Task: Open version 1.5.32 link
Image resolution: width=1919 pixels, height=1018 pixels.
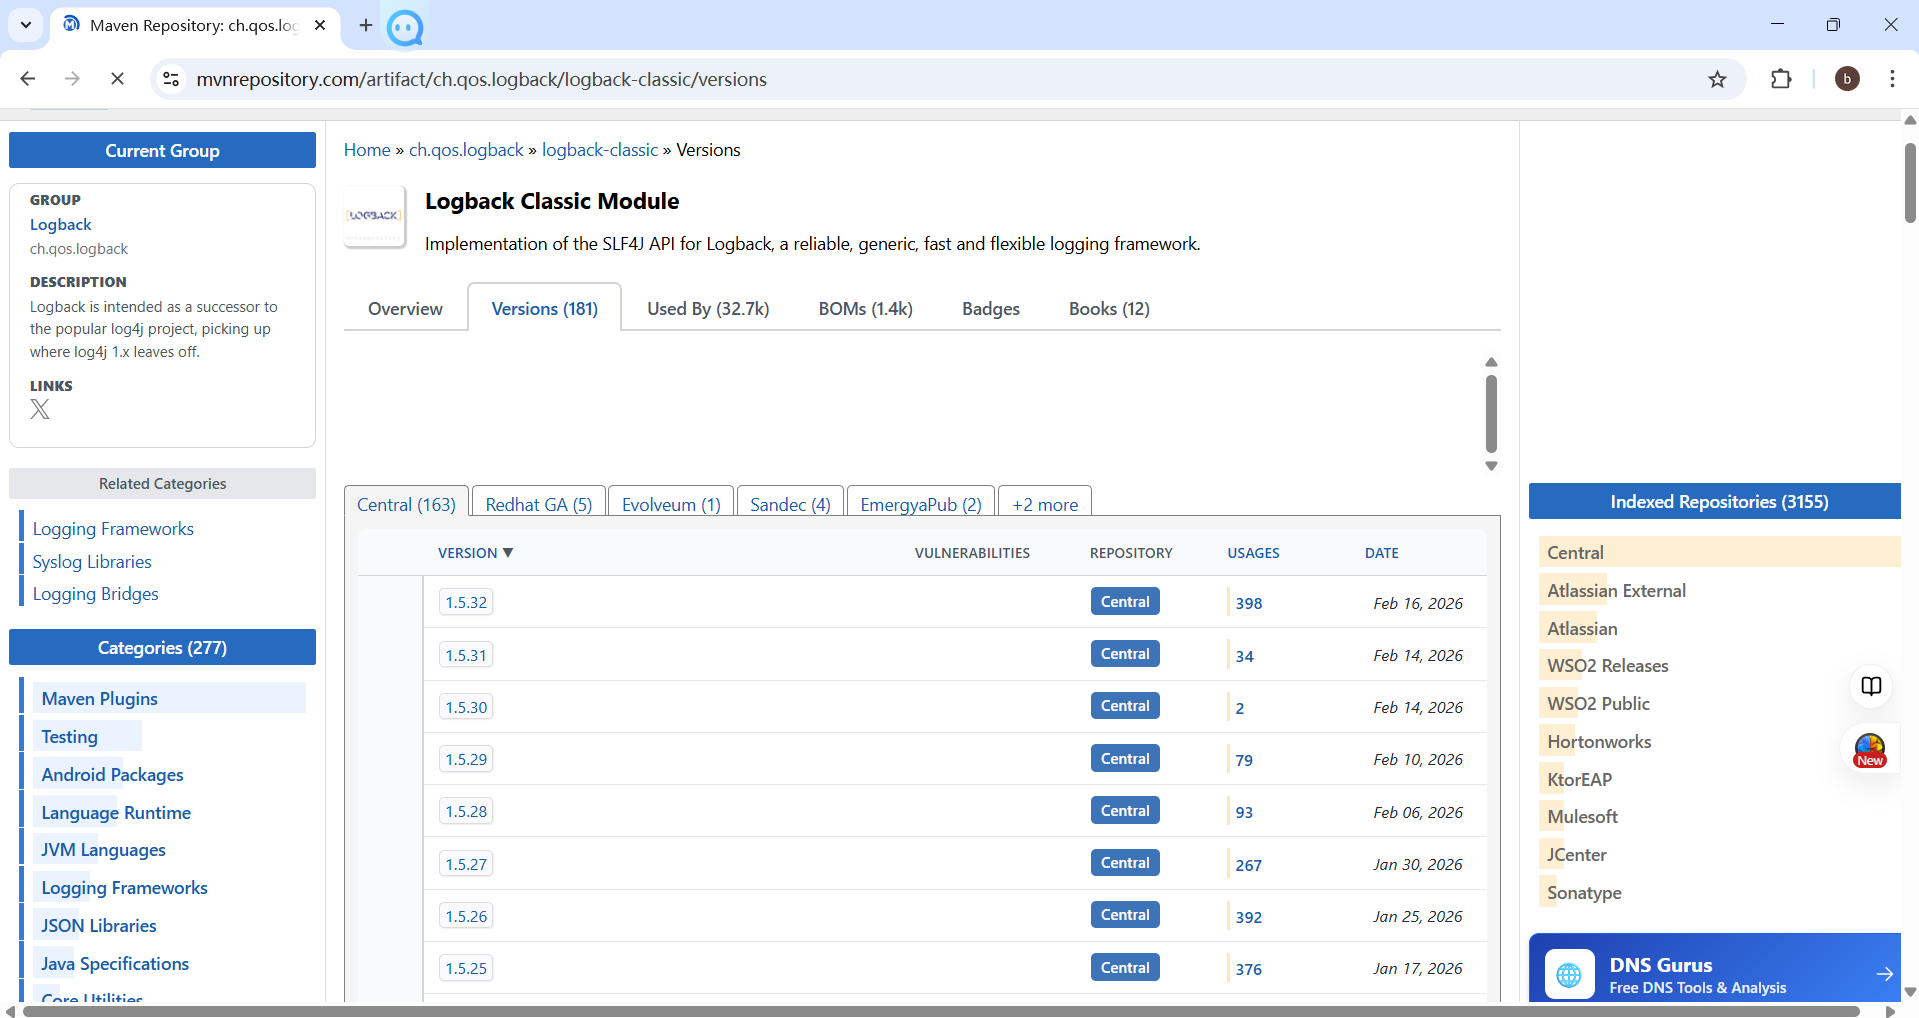Action: [x=466, y=602]
